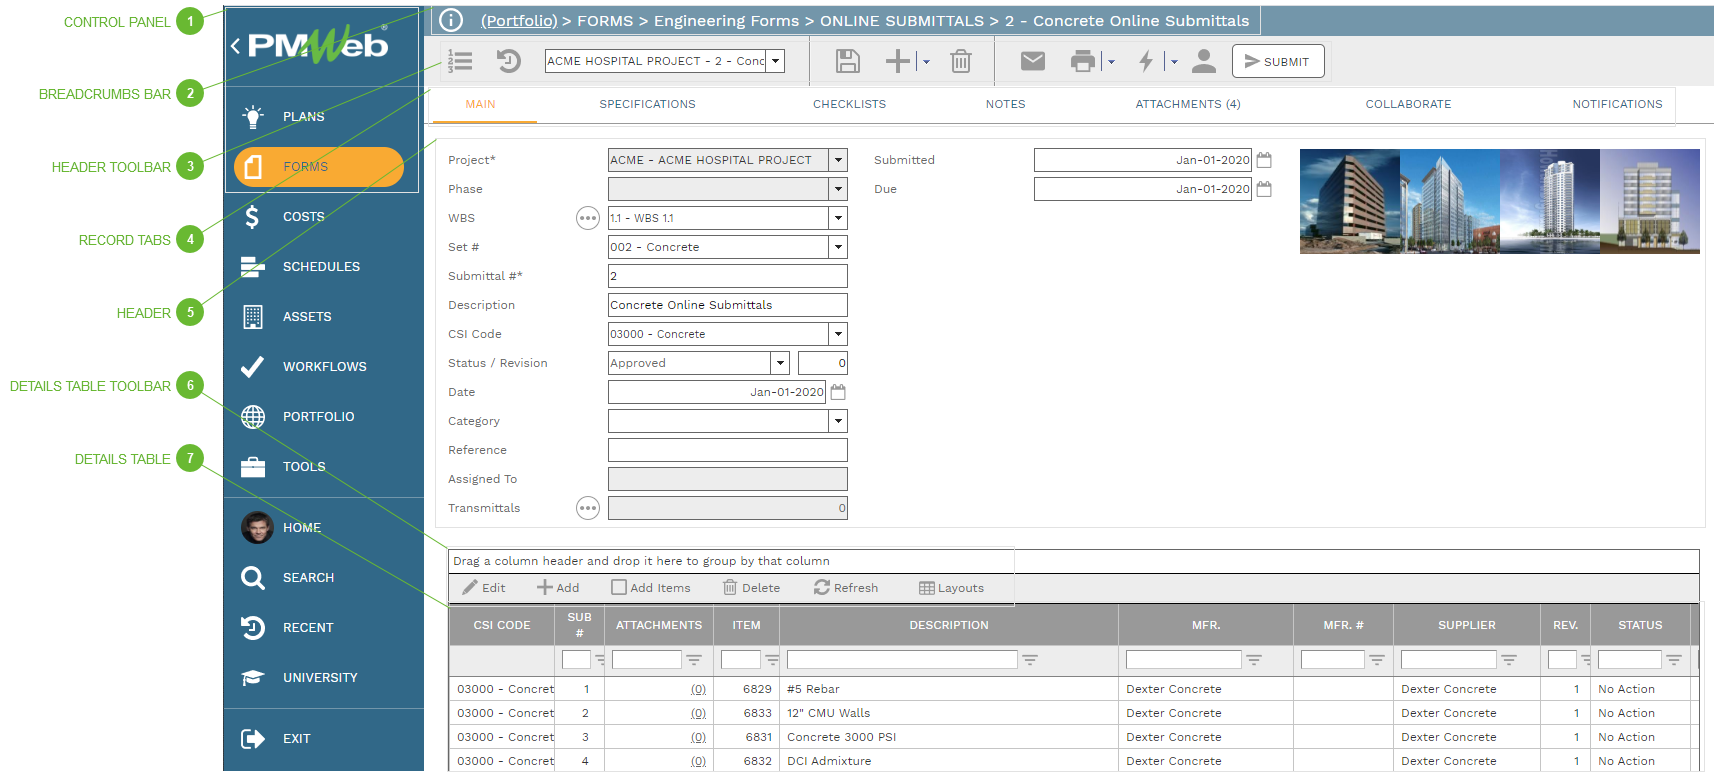Expand the WBS dropdown
This screenshot has height=777, width=1717.
(x=838, y=218)
